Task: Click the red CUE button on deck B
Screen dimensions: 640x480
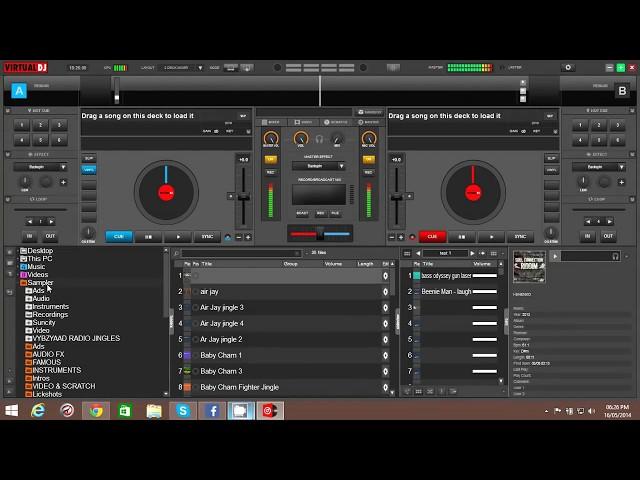Action: tap(432, 237)
